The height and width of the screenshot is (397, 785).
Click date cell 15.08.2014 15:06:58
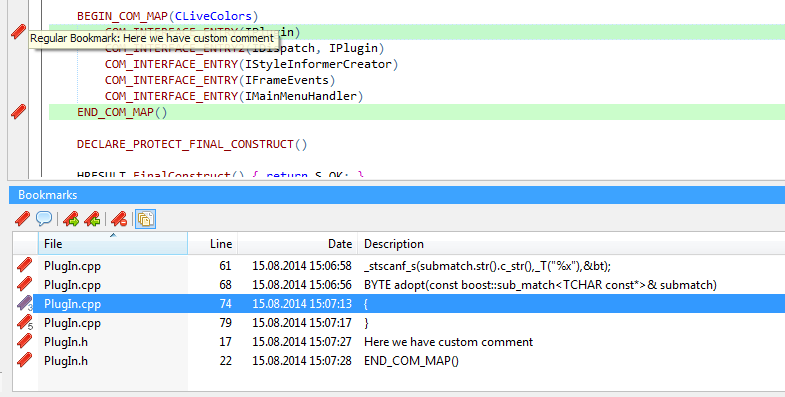(x=302, y=266)
